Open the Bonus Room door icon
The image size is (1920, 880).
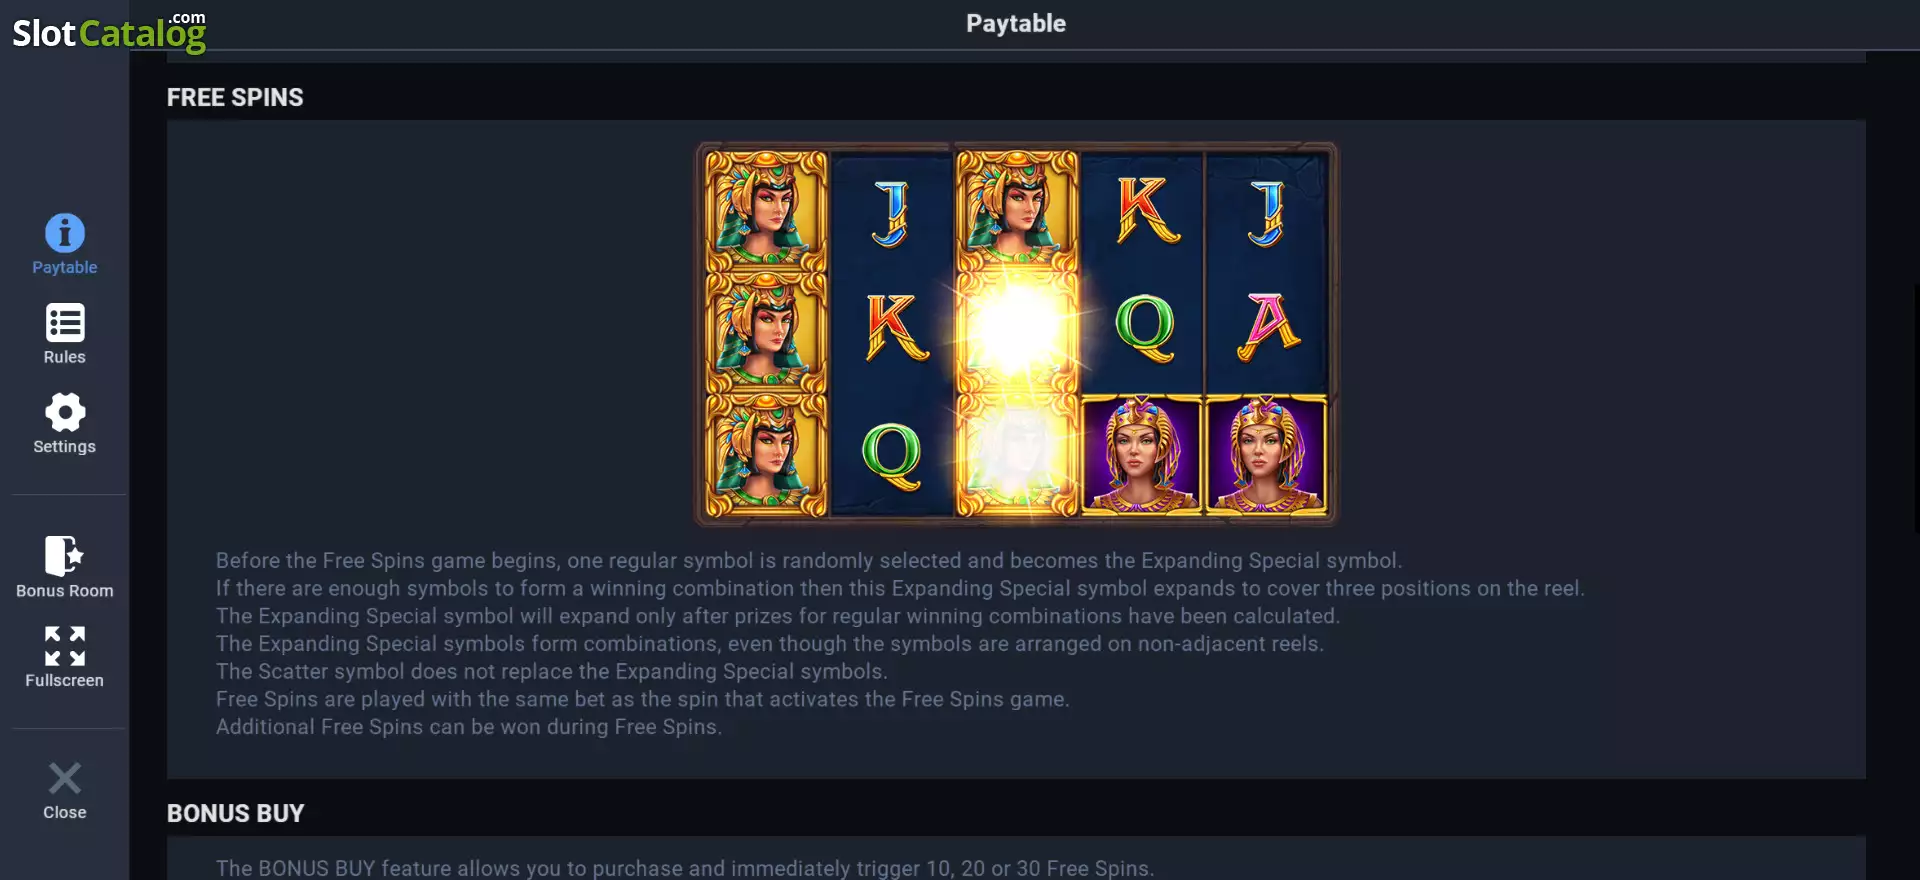coord(64,556)
